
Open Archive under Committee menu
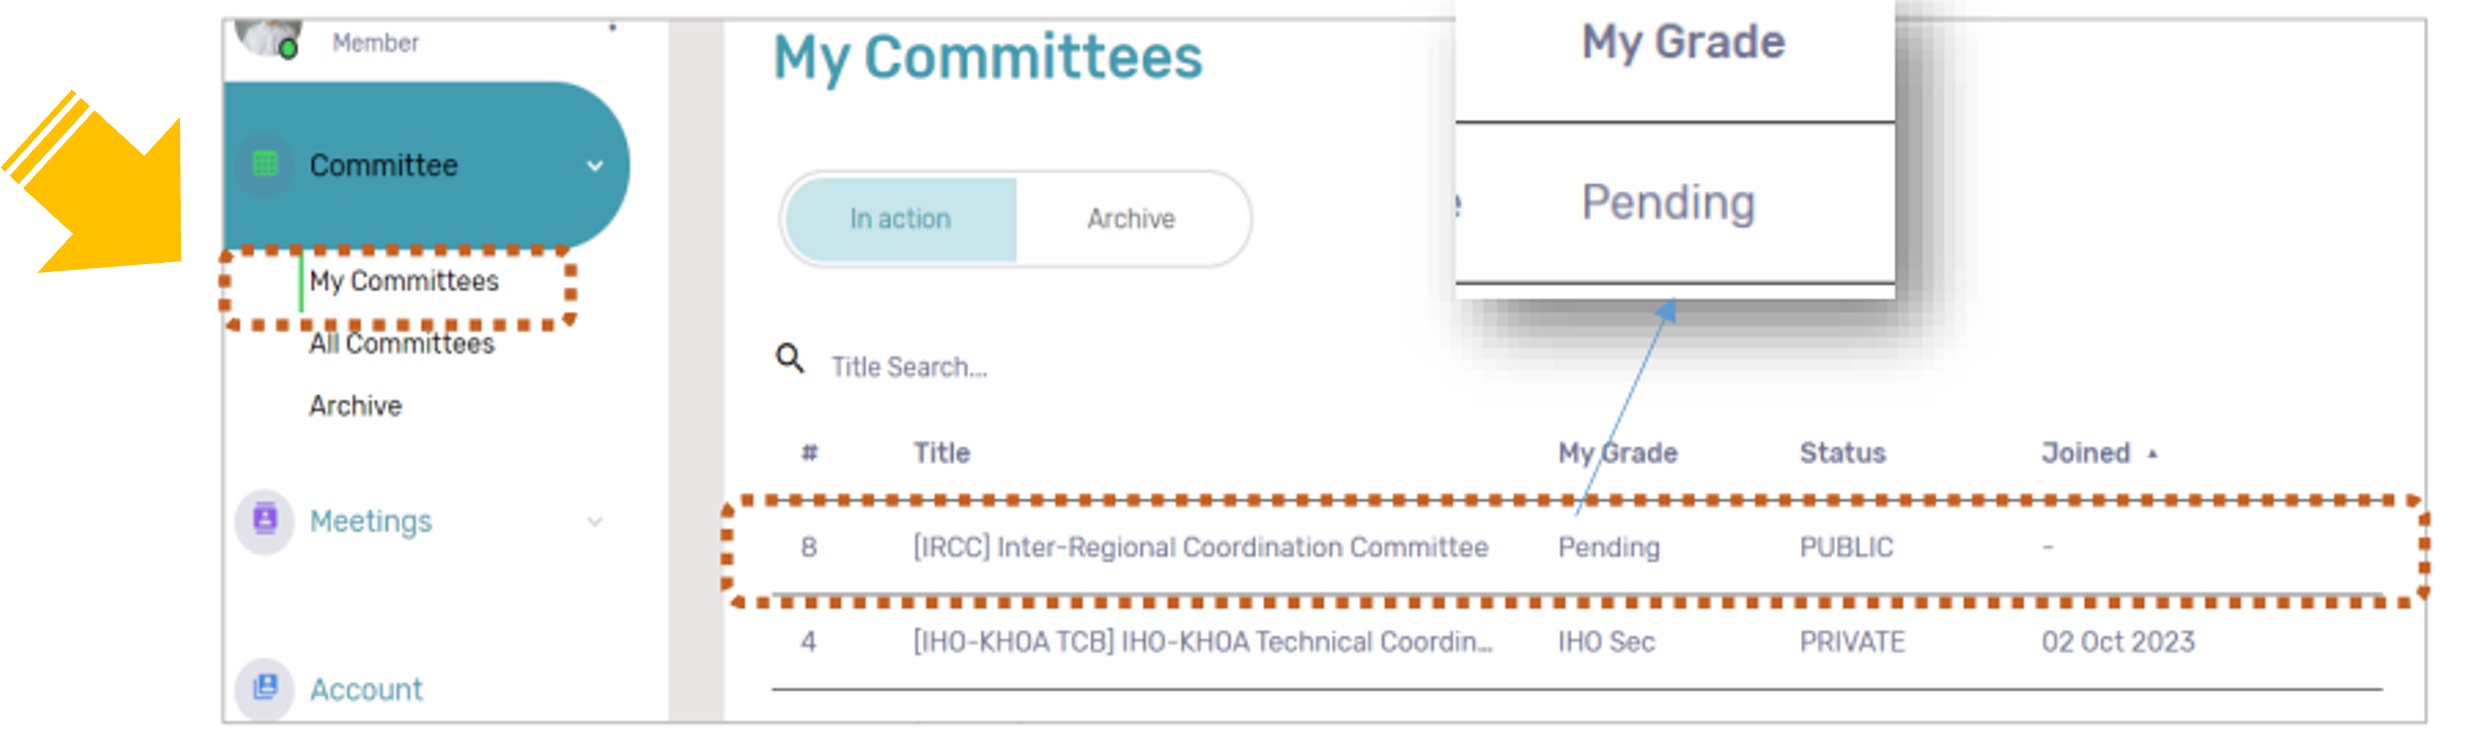(x=356, y=406)
